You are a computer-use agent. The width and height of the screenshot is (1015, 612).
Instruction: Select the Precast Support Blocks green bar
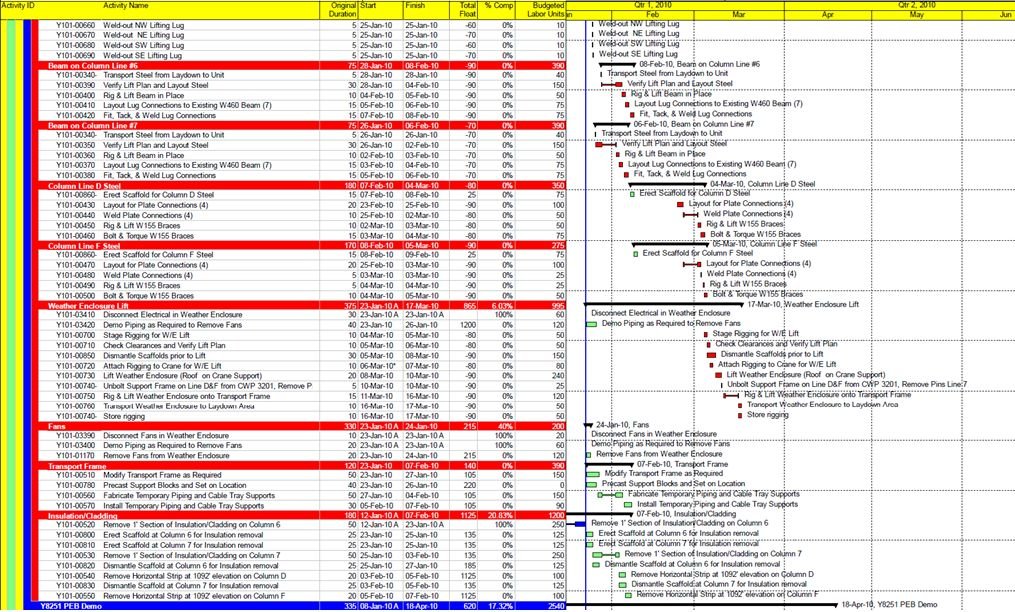tap(591, 484)
